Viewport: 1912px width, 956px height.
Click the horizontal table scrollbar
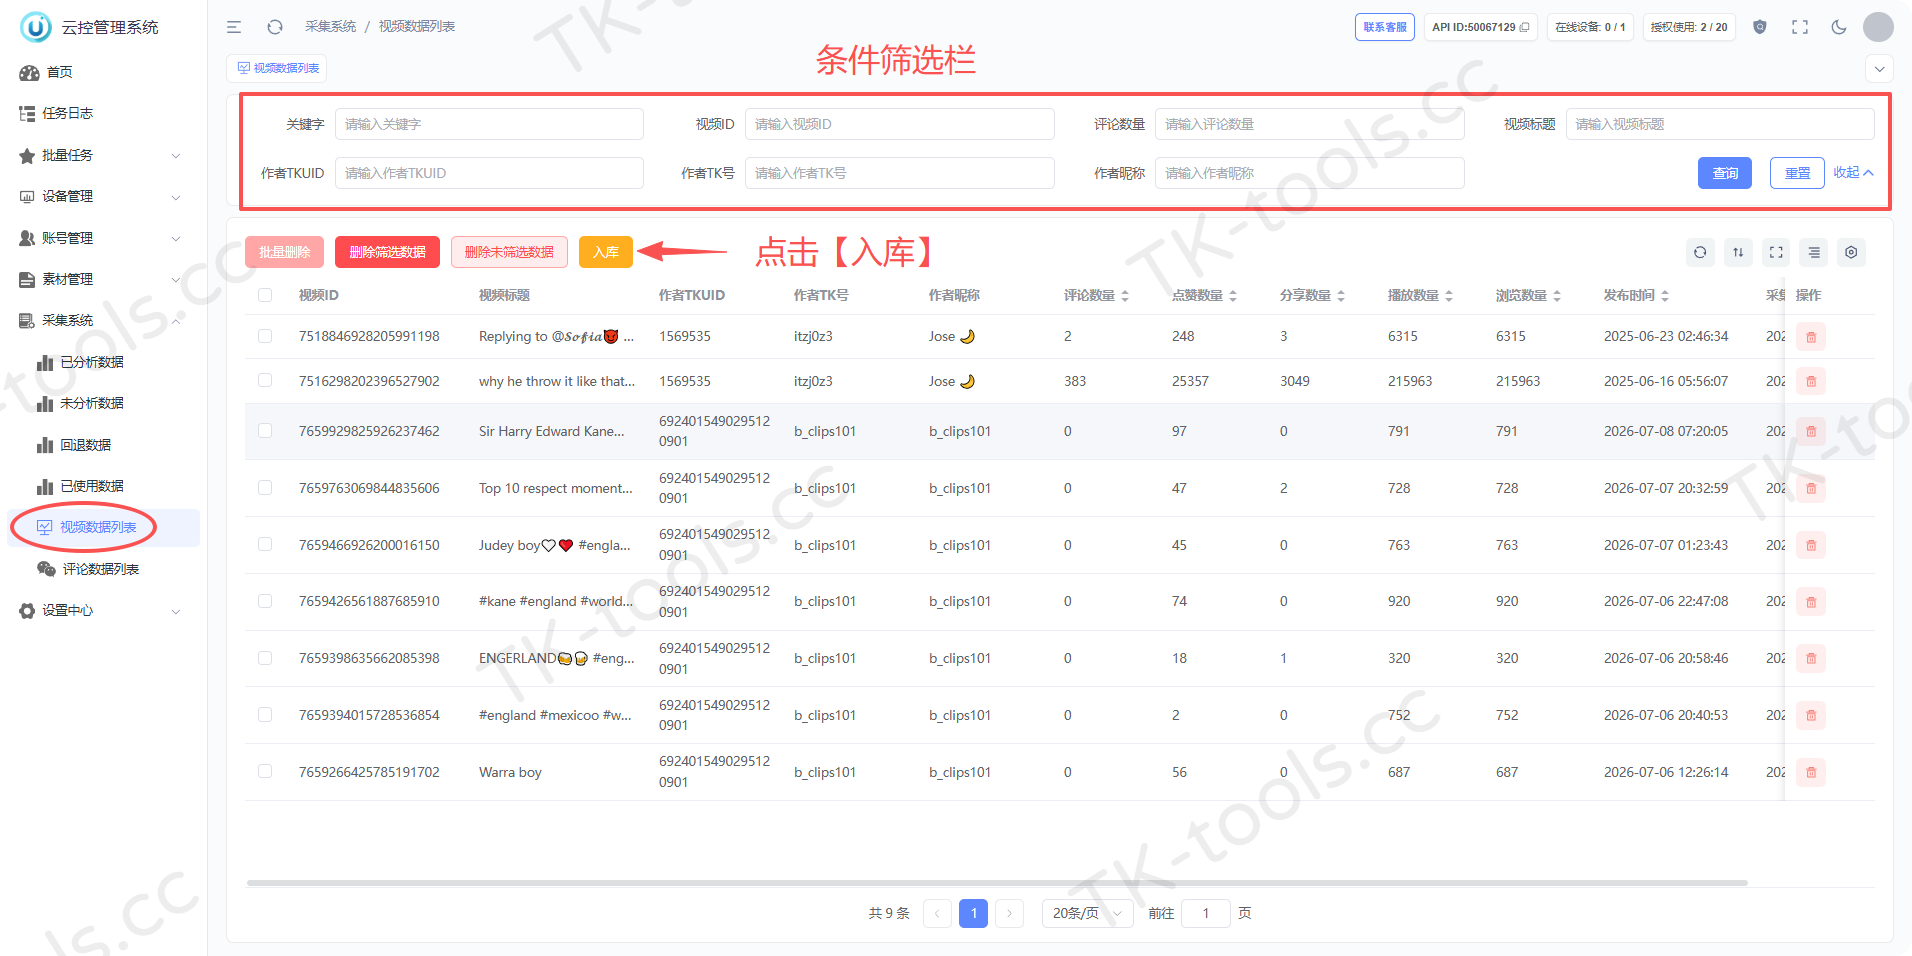pyautogui.click(x=997, y=883)
